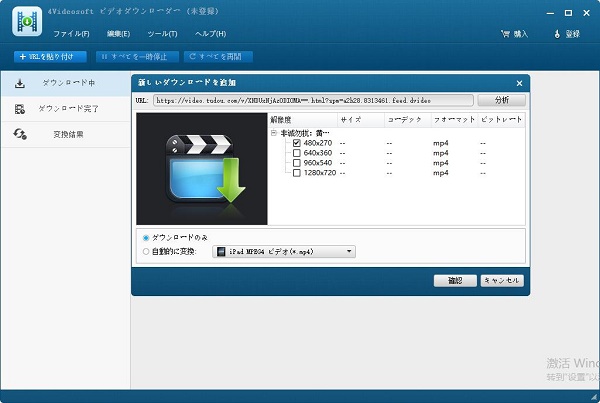Select the ダウンロードのみ radio button

click(146, 238)
